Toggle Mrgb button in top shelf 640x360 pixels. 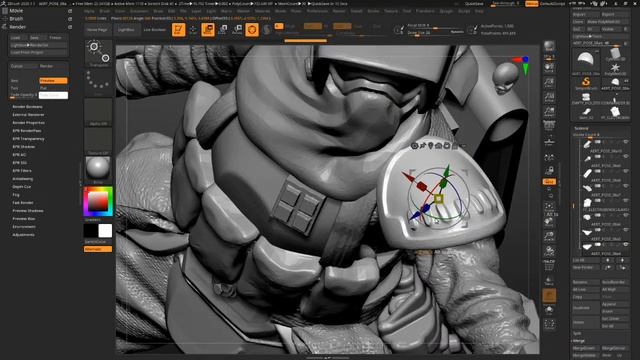[x=291, y=26]
